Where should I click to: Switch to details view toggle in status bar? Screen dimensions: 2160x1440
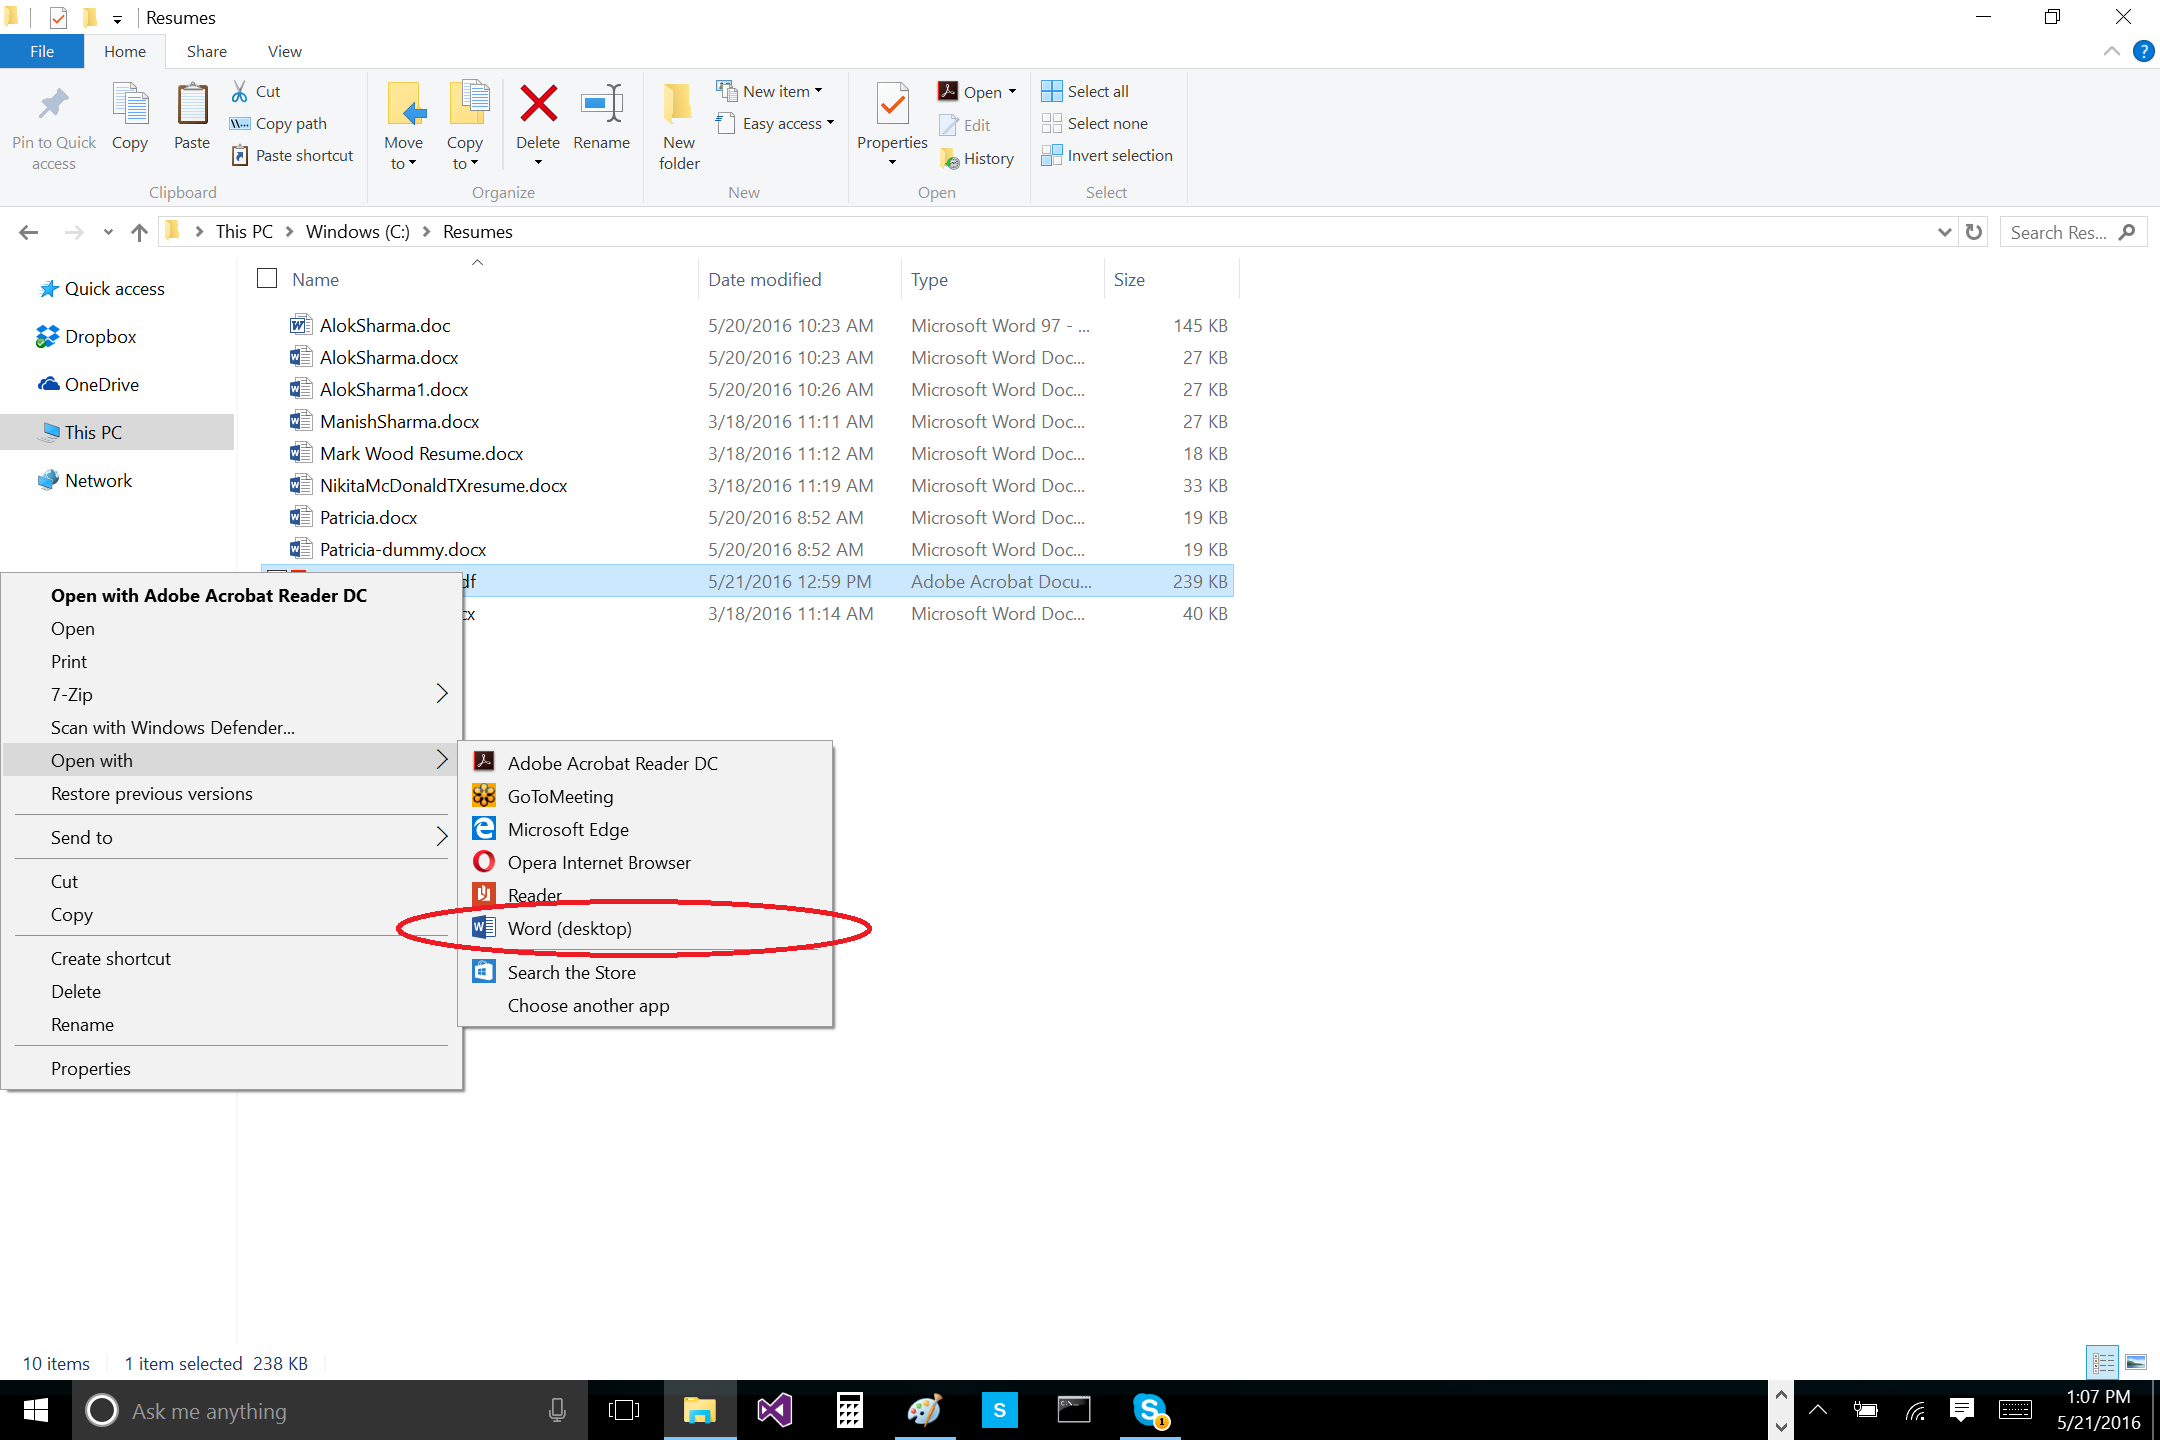pos(2102,1362)
